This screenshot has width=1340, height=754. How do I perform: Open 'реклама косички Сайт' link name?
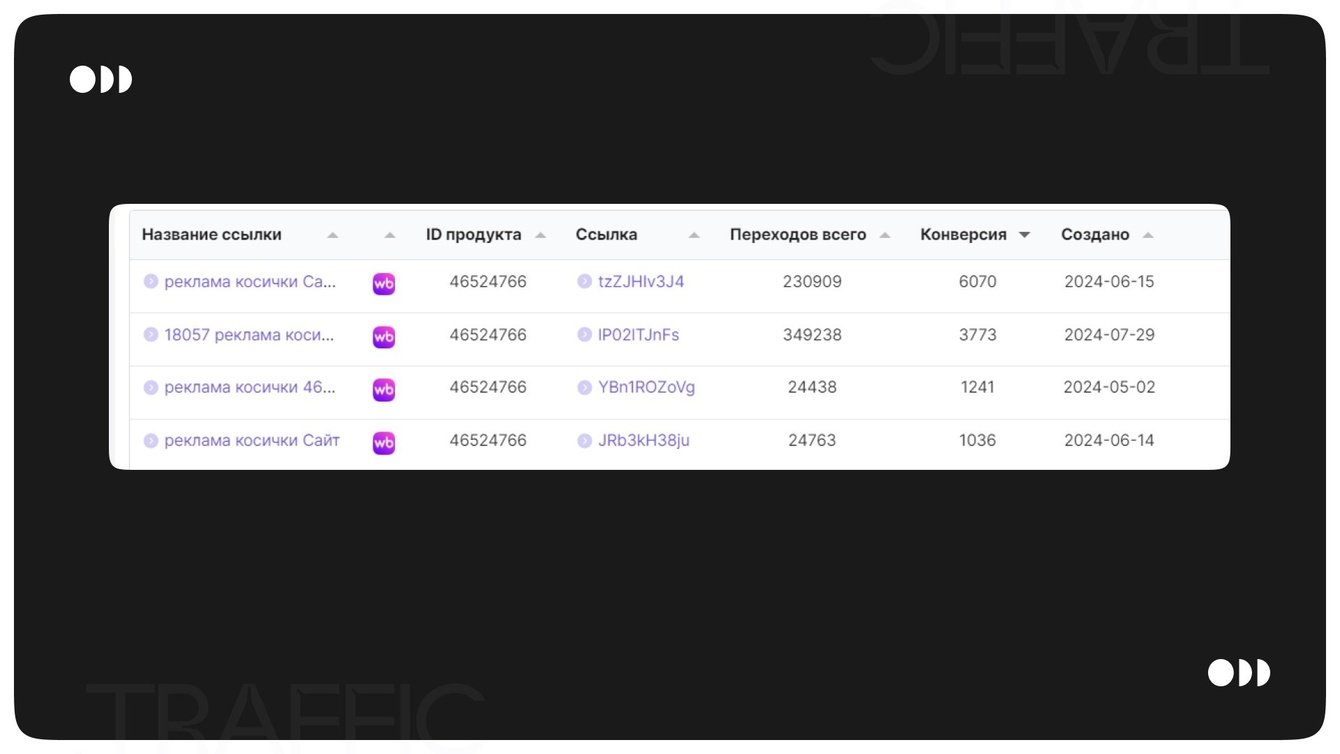click(x=252, y=440)
